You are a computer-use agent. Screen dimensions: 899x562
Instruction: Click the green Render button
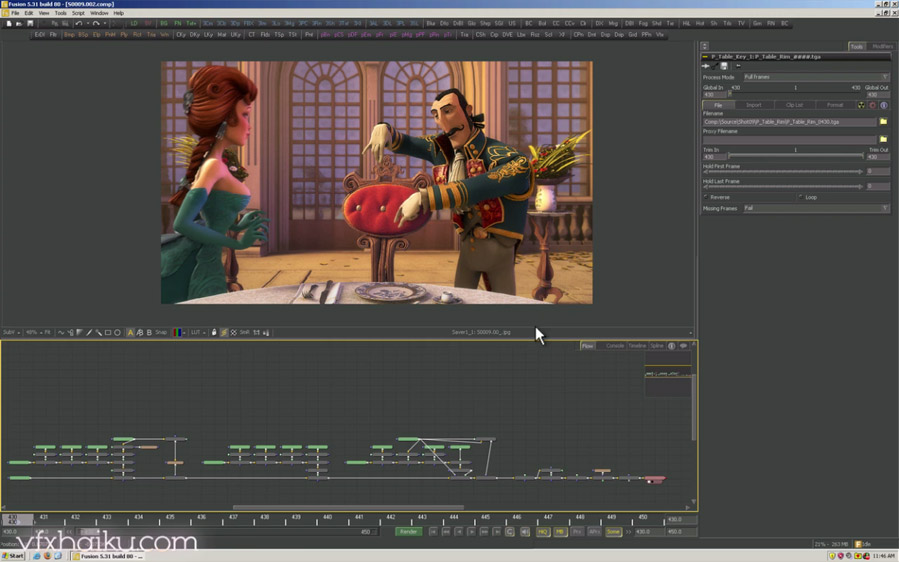click(408, 532)
